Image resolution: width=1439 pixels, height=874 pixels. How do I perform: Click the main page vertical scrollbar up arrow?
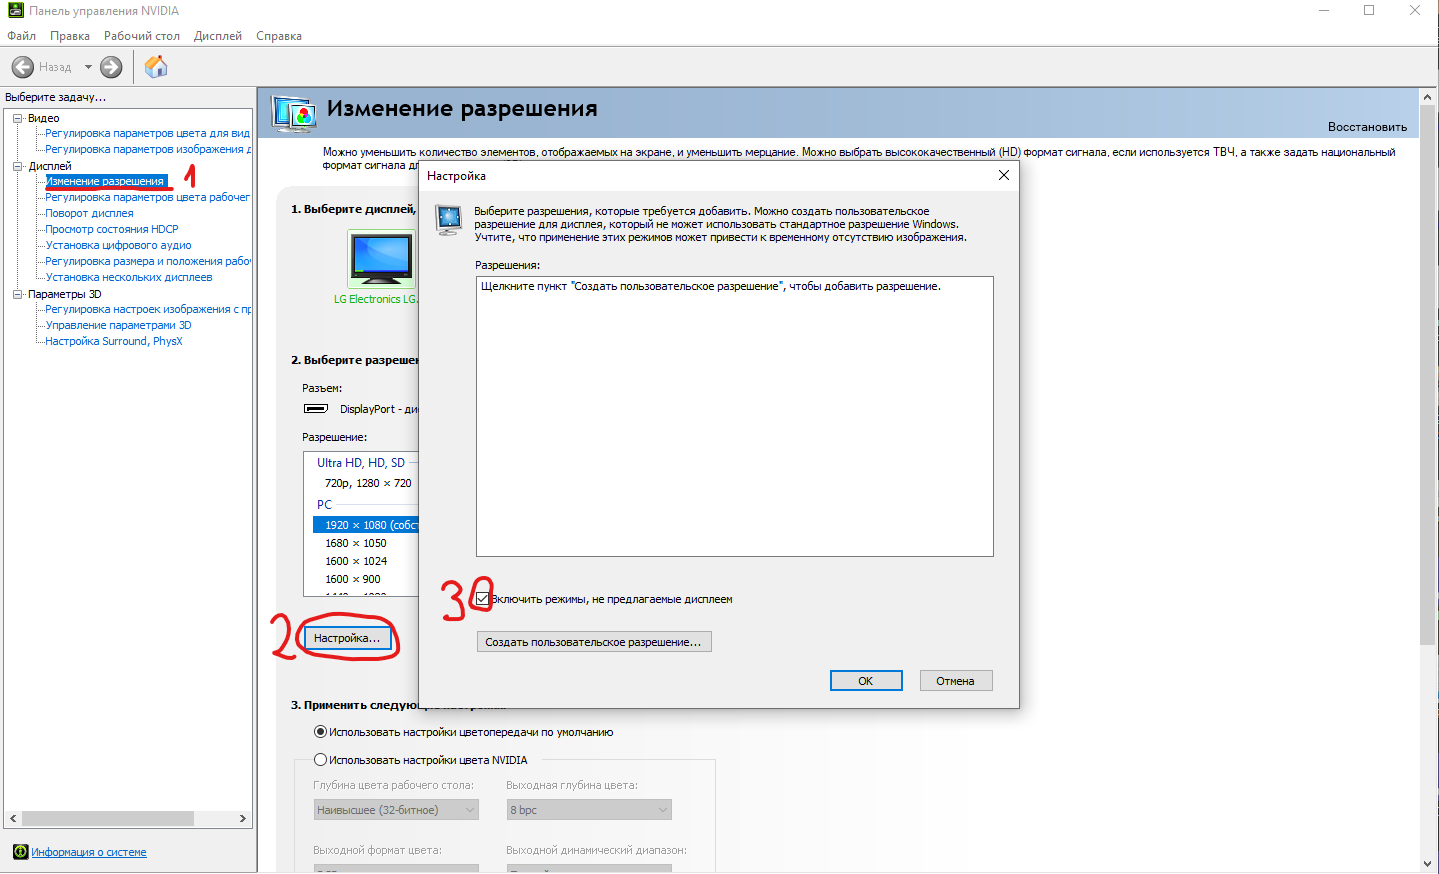[1427, 96]
